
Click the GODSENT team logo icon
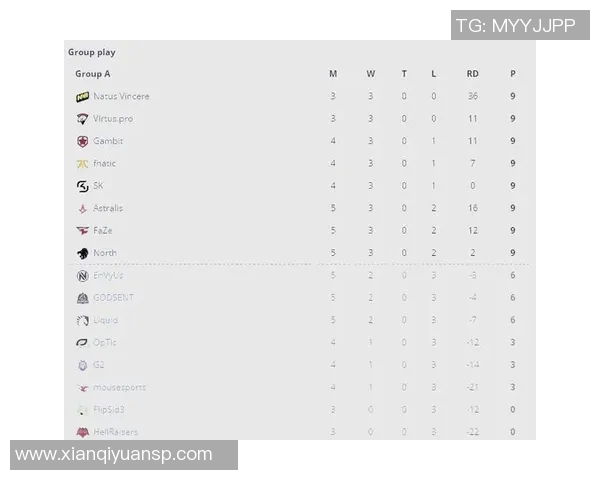[x=83, y=298]
